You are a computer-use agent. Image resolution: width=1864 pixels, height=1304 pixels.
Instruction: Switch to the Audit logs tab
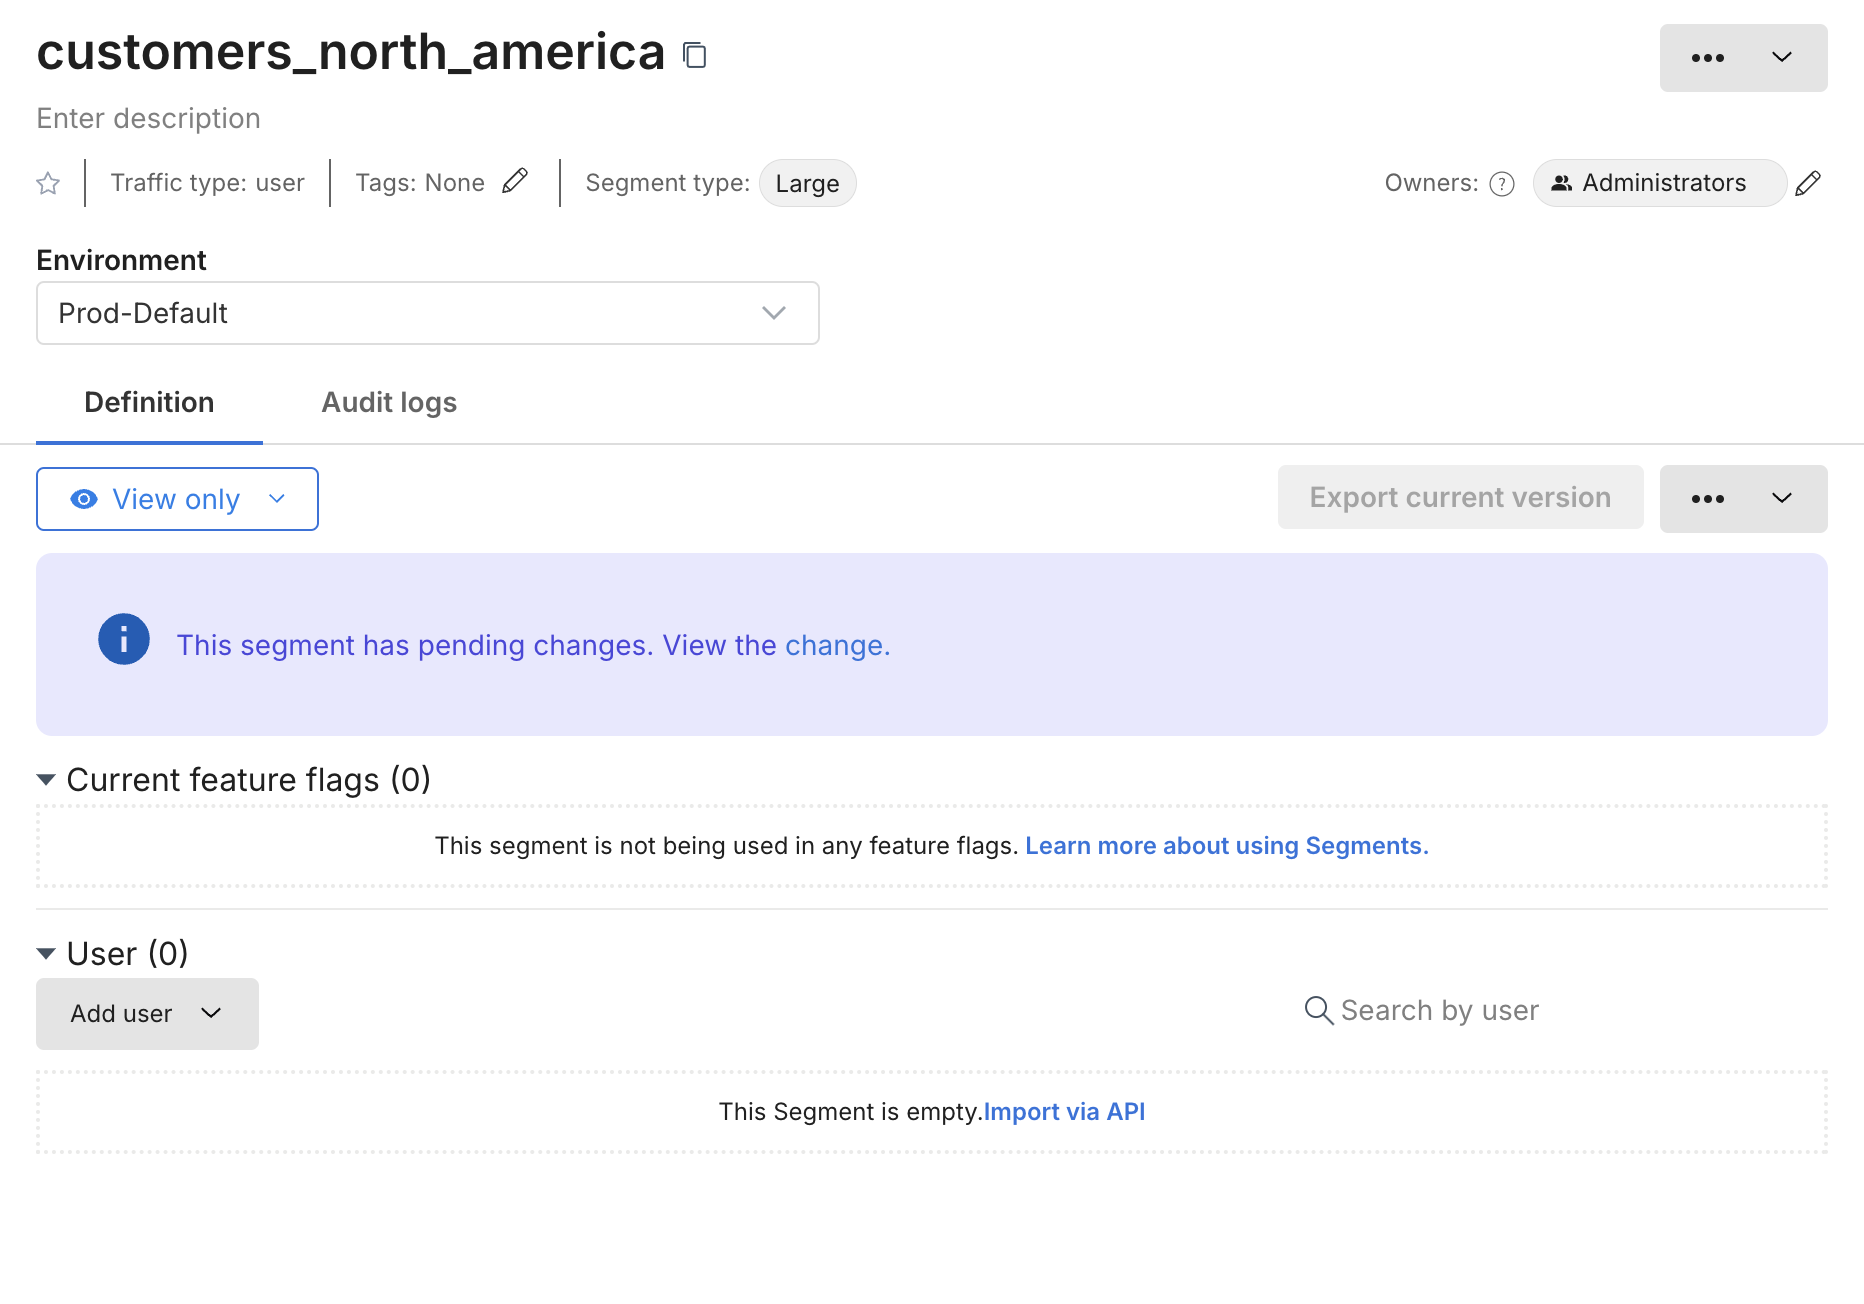click(x=389, y=402)
